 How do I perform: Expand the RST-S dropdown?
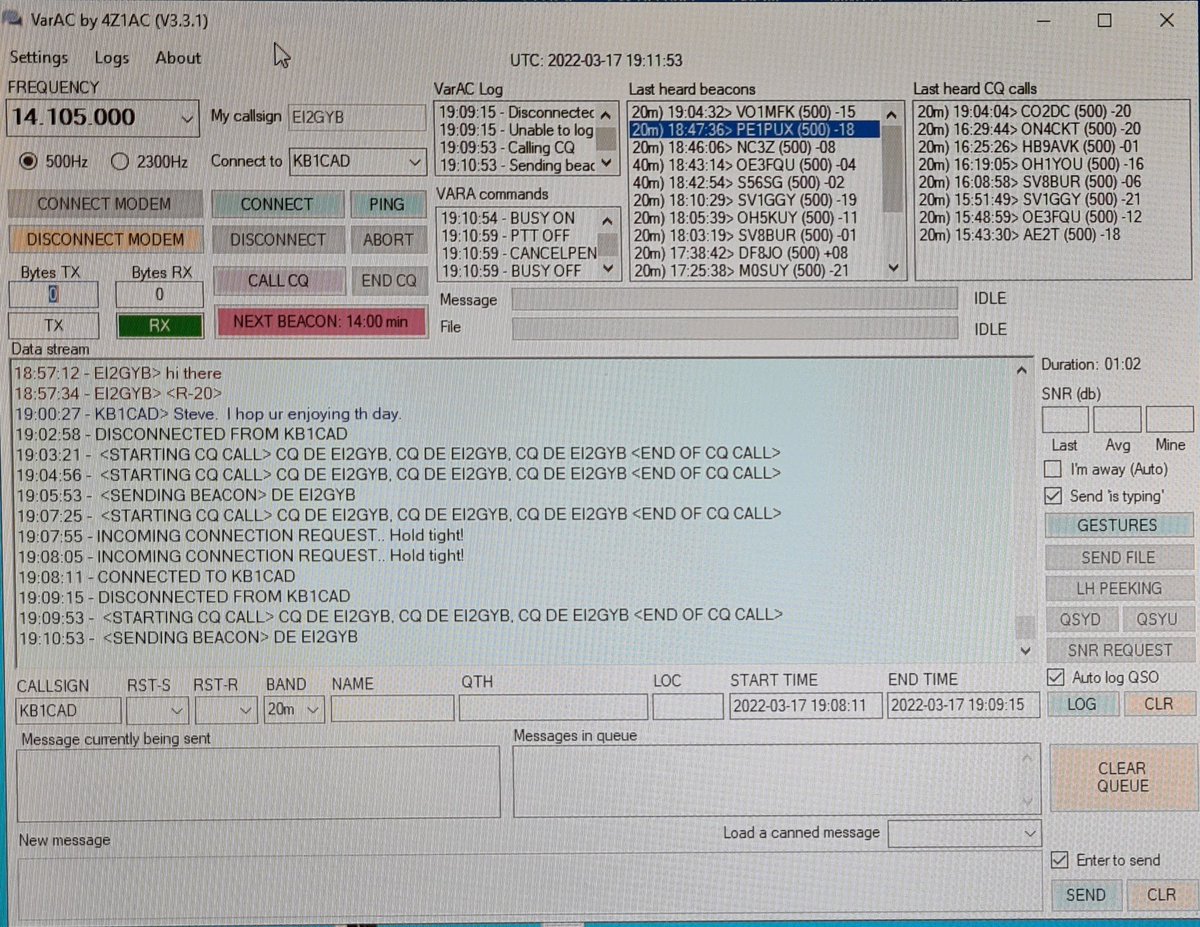pyautogui.click(x=177, y=710)
